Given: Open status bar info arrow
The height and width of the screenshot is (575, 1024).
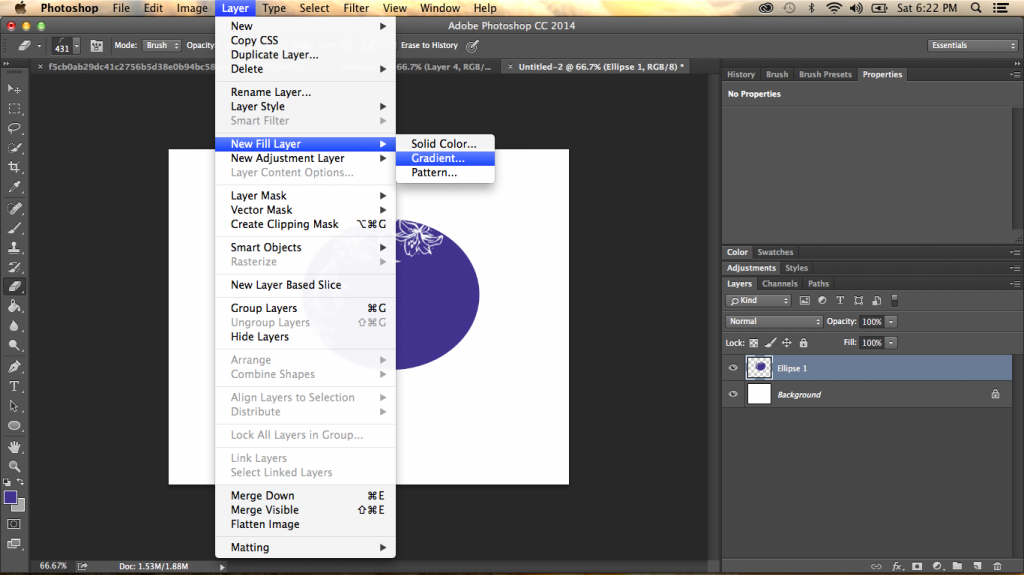Looking at the screenshot, I should [222, 567].
